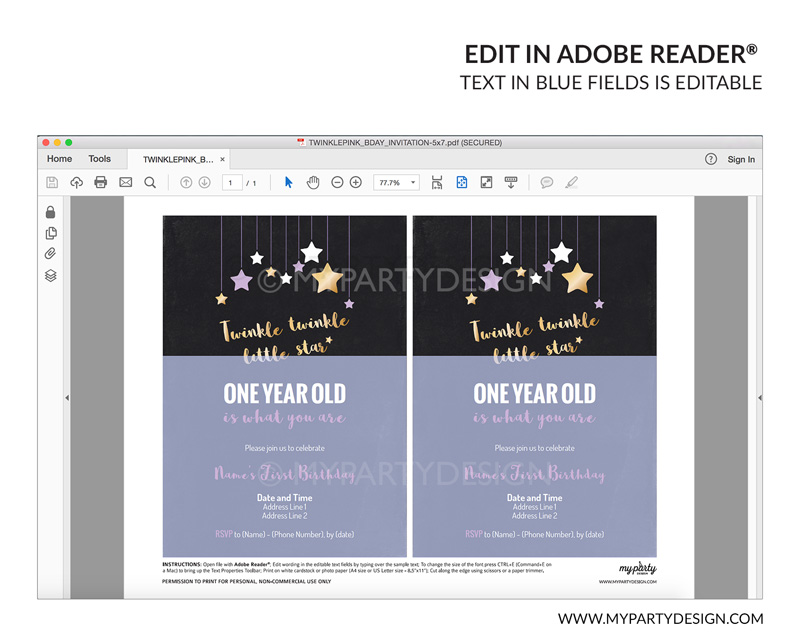Switch to the Tools tab
Image resolution: width=800 pixels, height=637 pixels.
click(x=100, y=159)
